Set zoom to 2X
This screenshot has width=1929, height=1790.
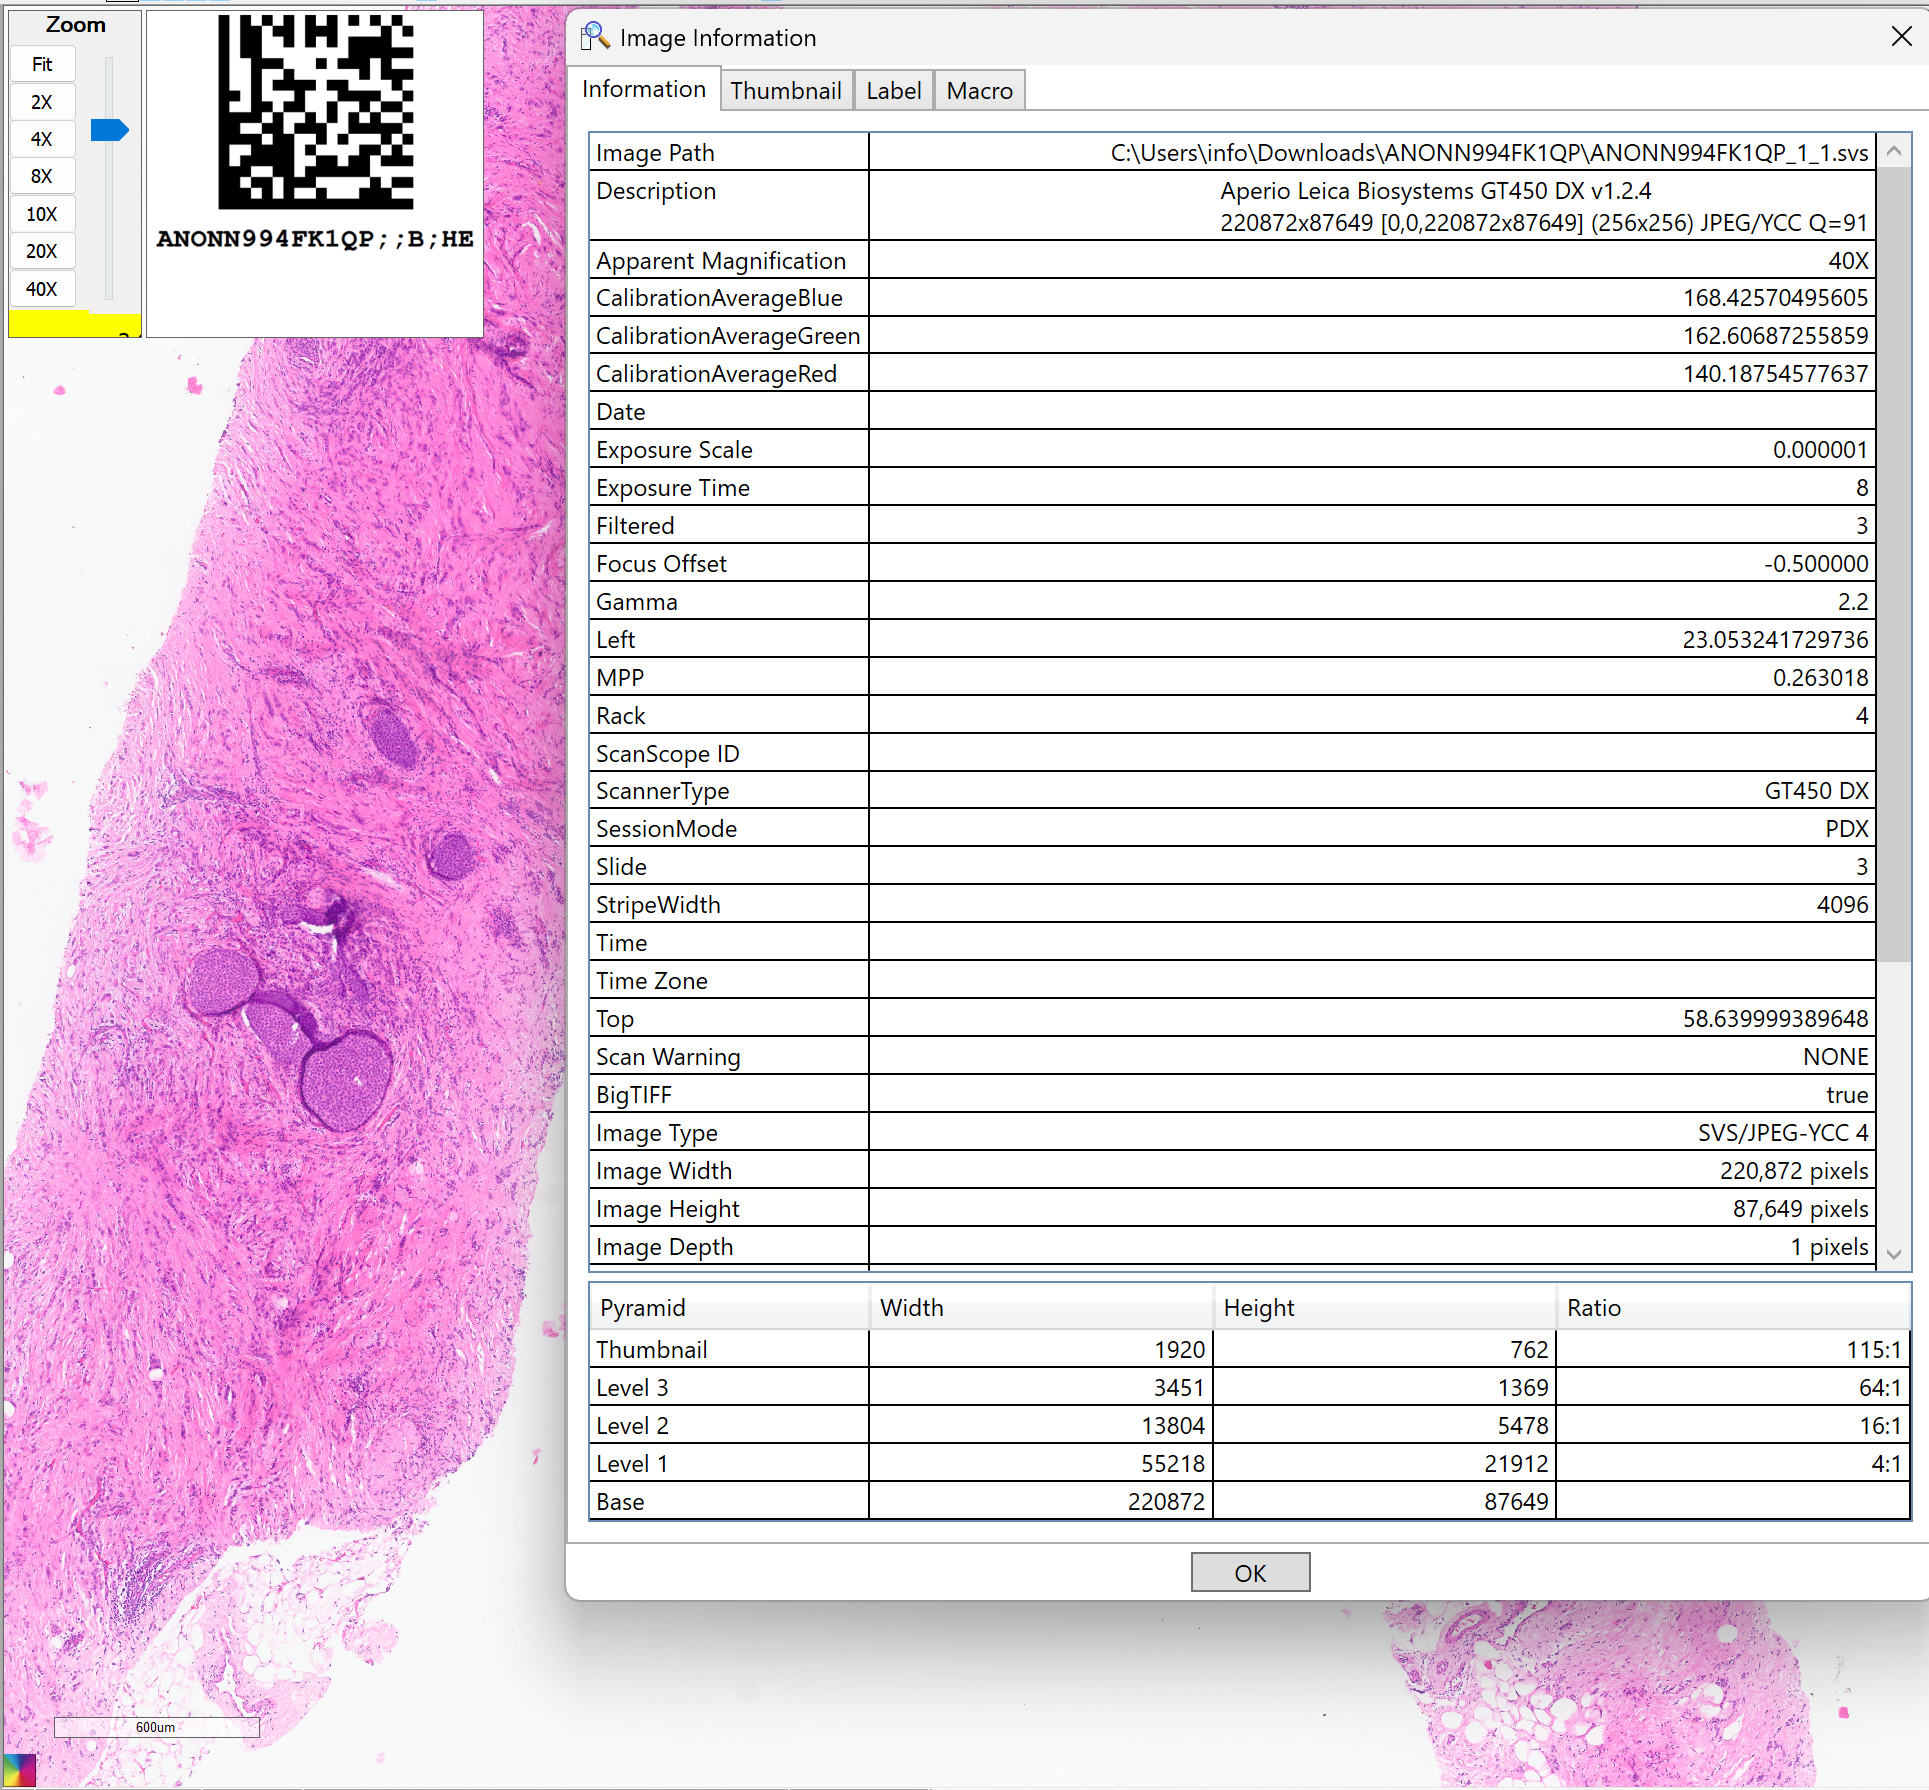click(x=42, y=102)
